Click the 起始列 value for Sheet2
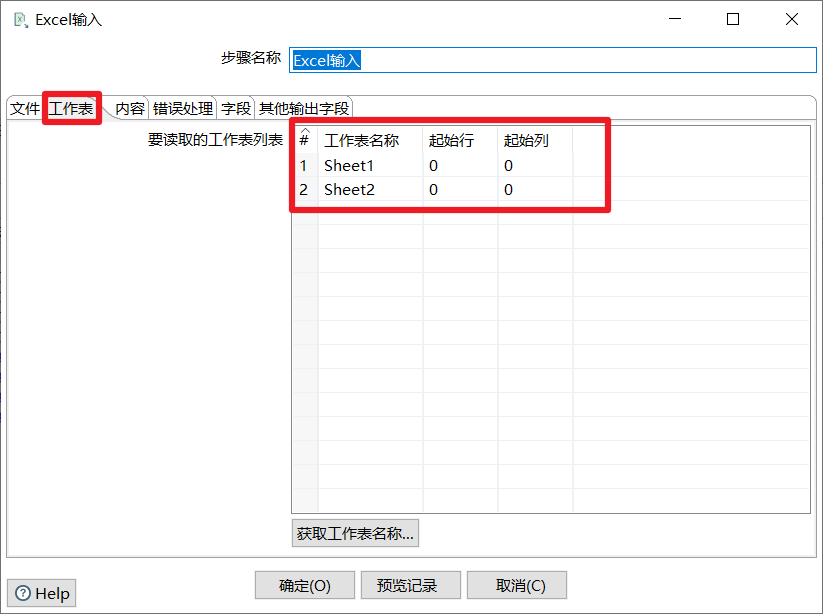This screenshot has width=823, height=614. pyautogui.click(x=535, y=189)
